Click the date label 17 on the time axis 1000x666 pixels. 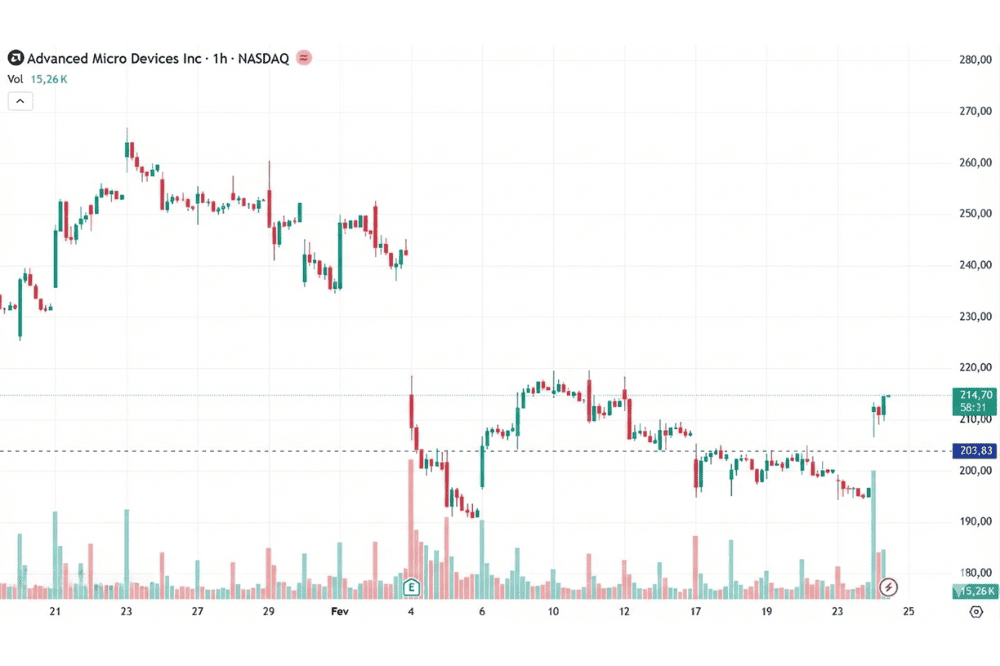(696, 611)
